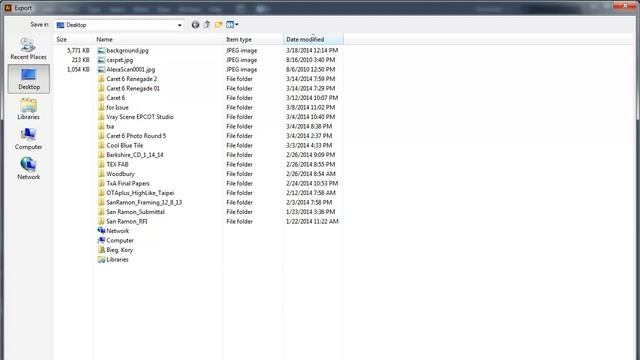Open Recent Places in sidebar

pyautogui.click(x=28, y=49)
